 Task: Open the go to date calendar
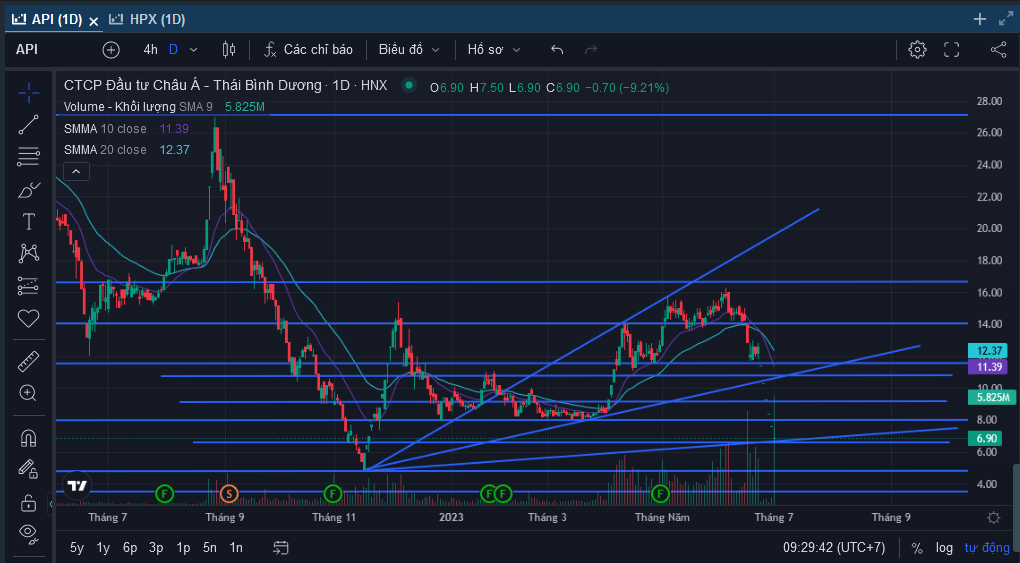coord(280,547)
